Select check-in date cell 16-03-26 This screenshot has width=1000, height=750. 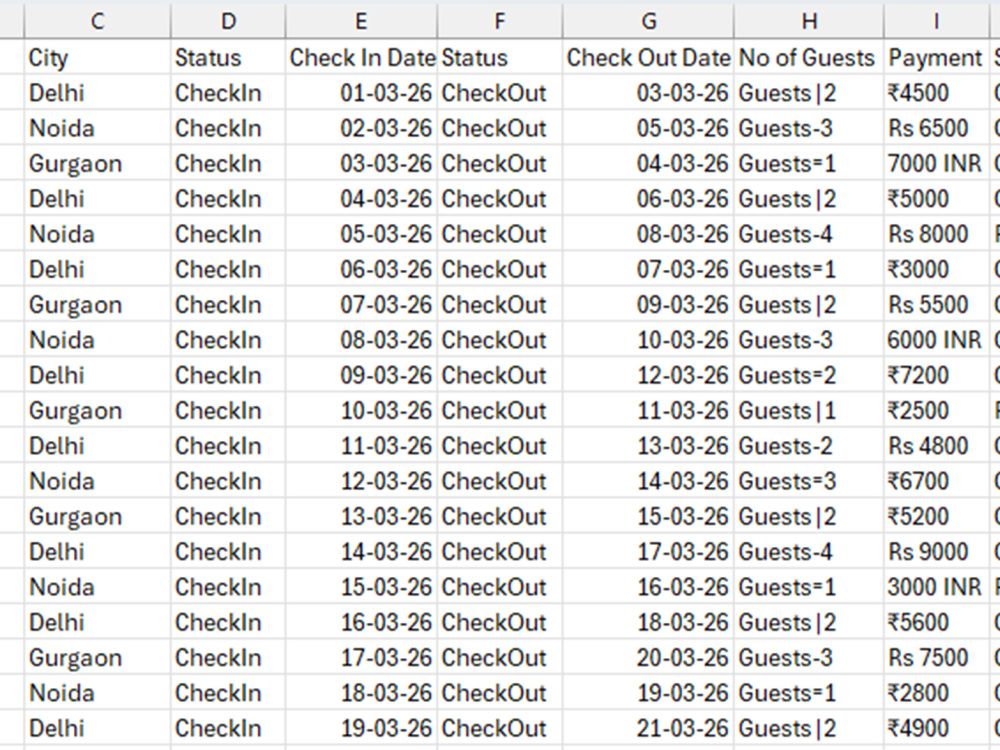tap(361, 622)
